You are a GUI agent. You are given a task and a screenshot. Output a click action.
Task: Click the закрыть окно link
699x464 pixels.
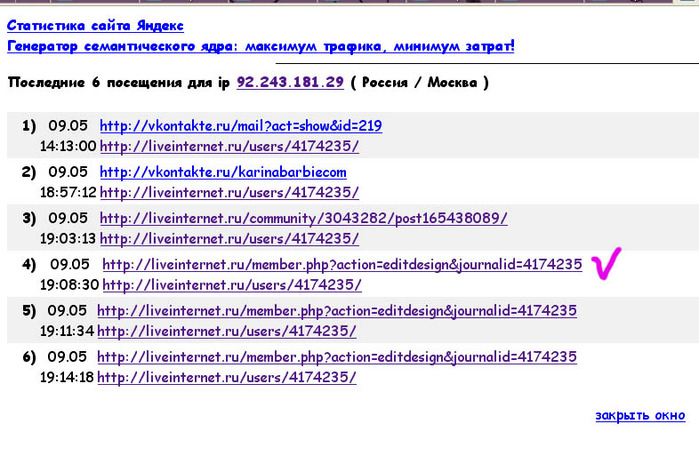pos(640,415)
